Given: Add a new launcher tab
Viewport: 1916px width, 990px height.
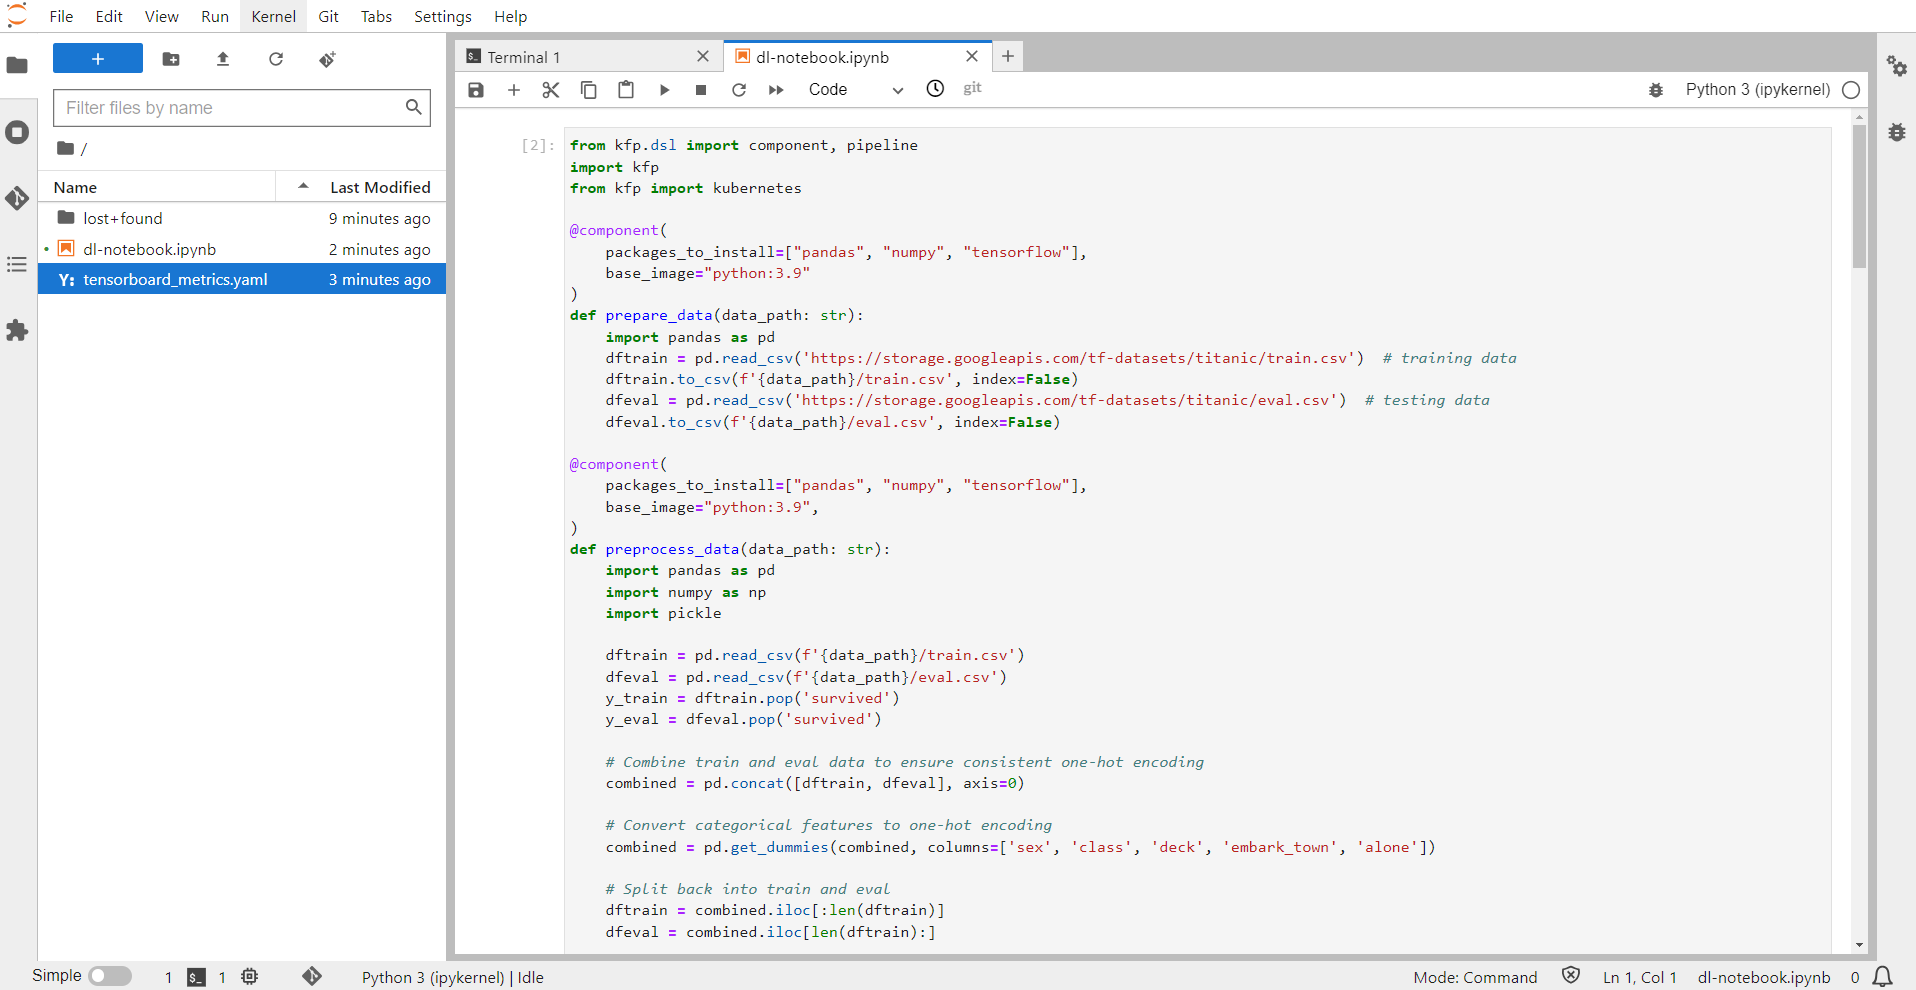Looking at the screenshot, I should pos(1008,57).
